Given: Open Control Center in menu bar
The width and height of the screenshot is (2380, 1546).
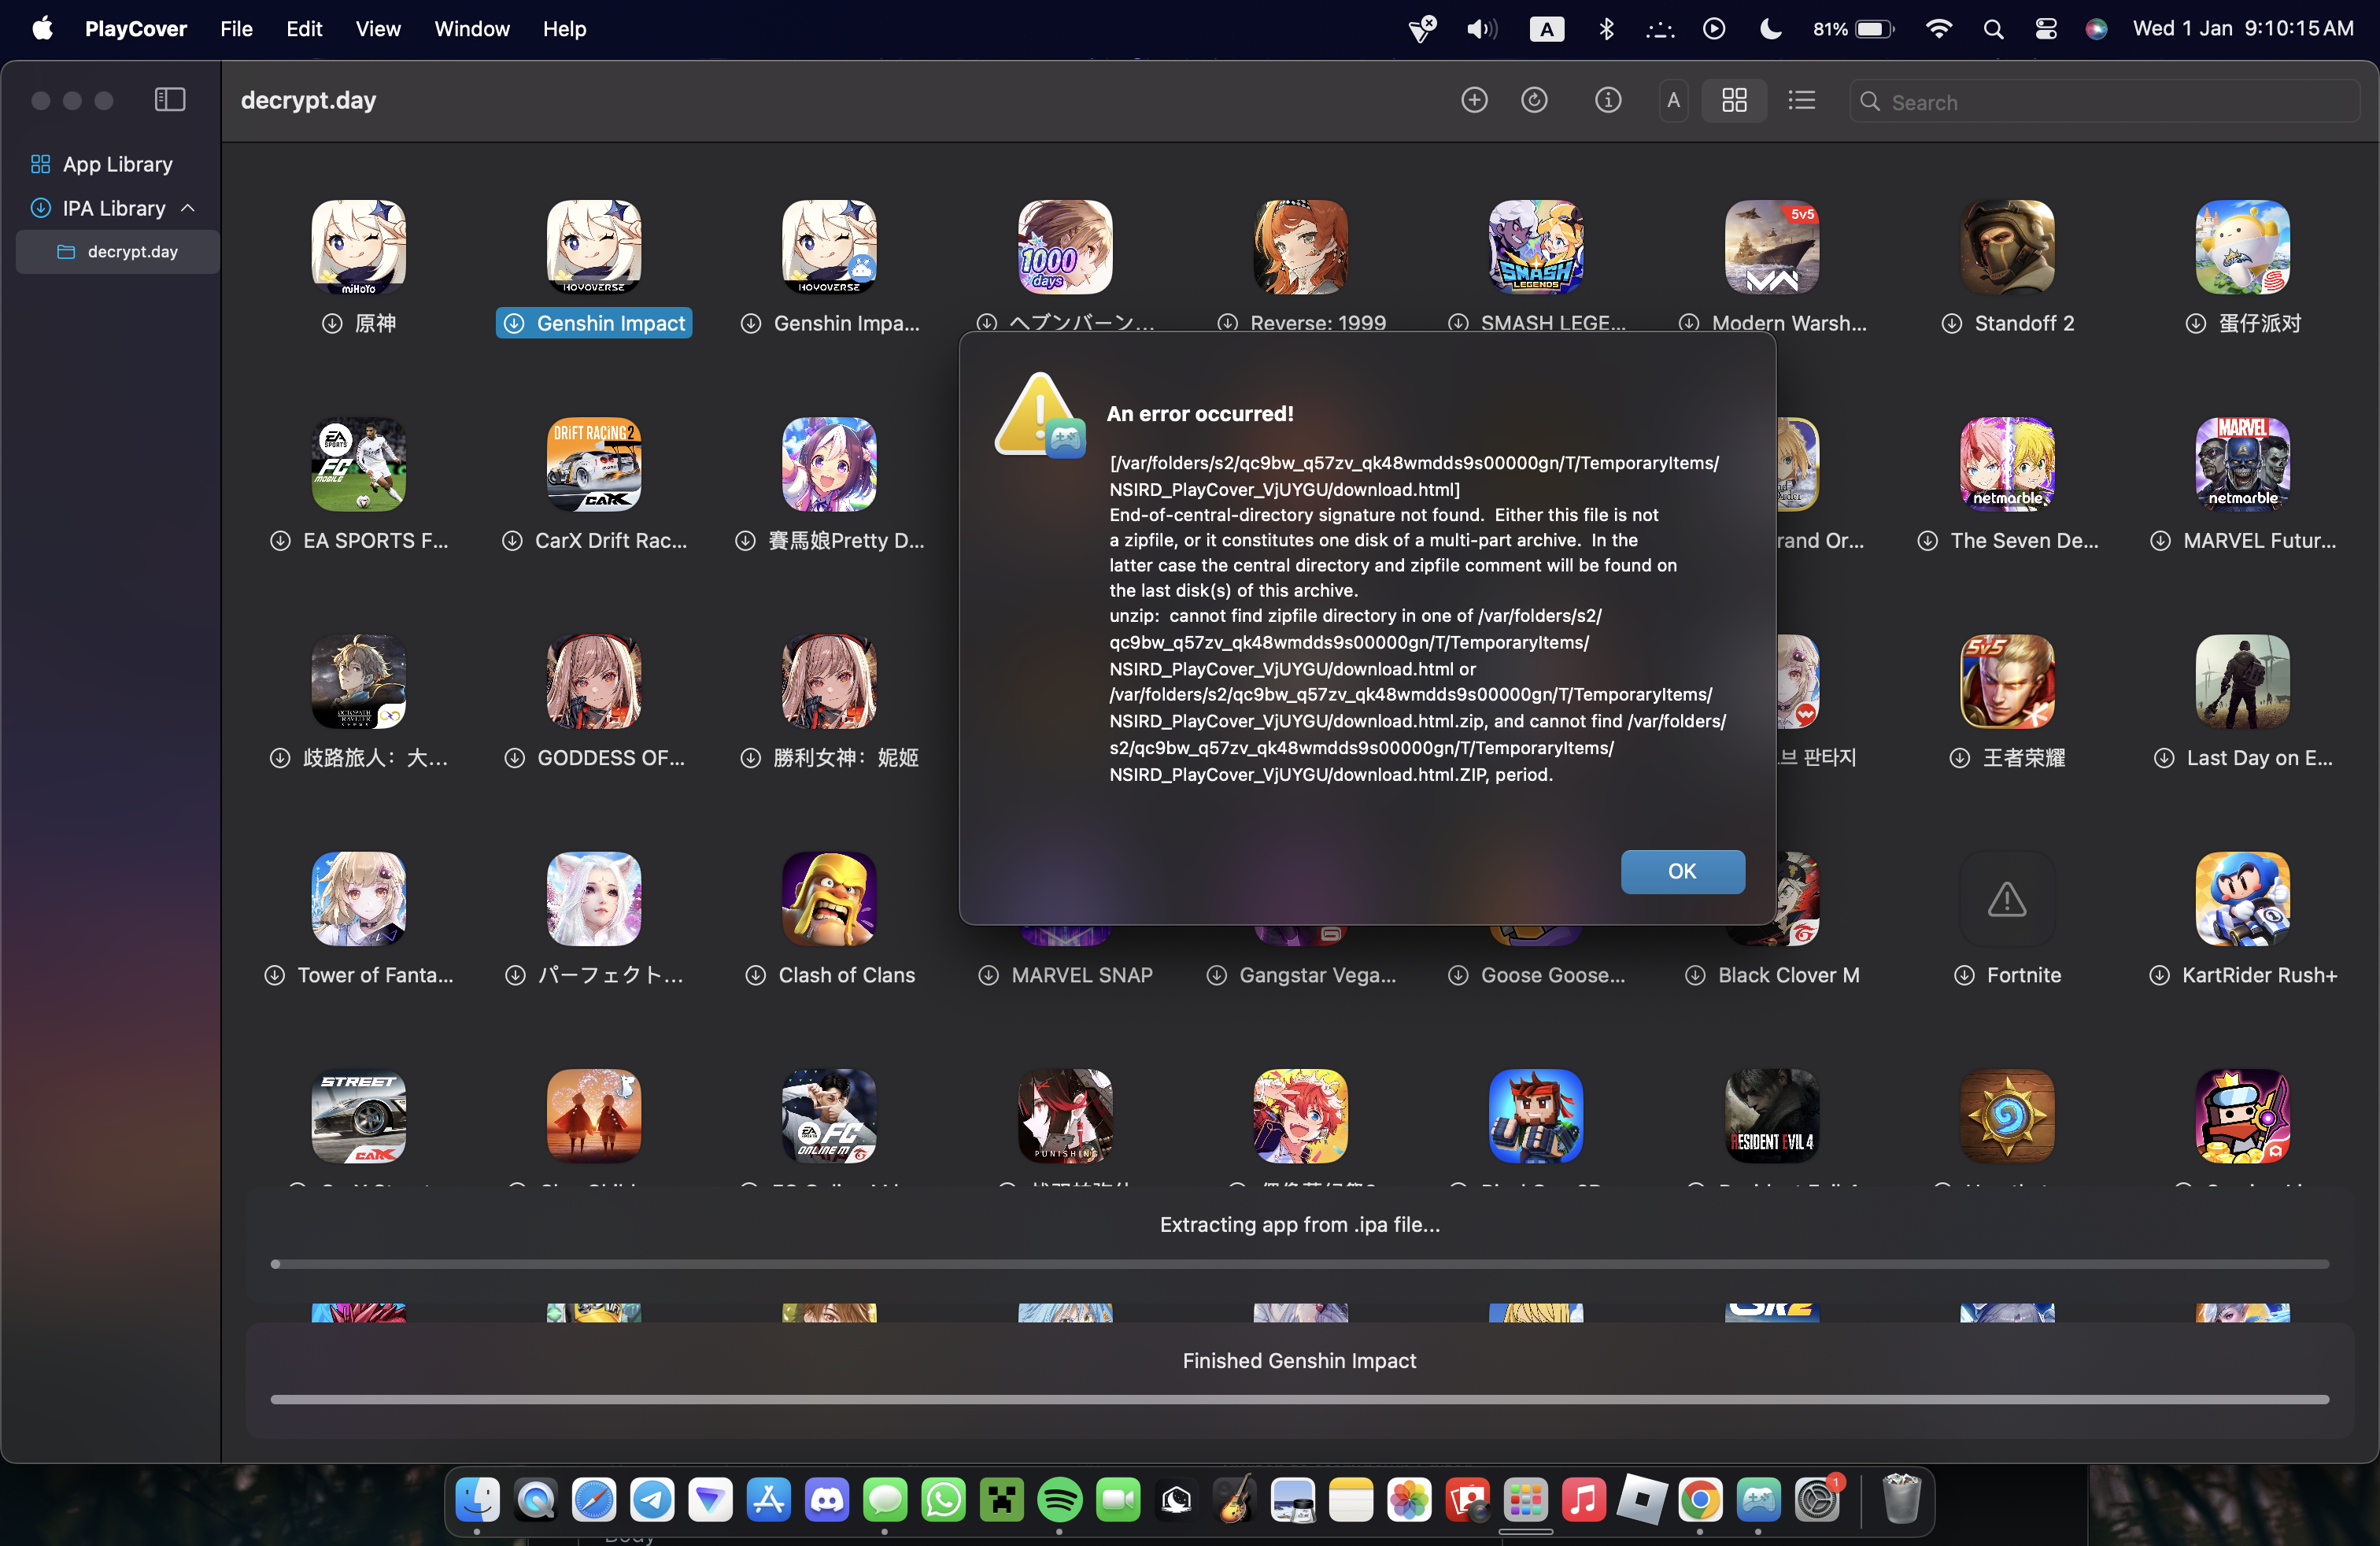Looking at the screenshot, I should 2045,29.
